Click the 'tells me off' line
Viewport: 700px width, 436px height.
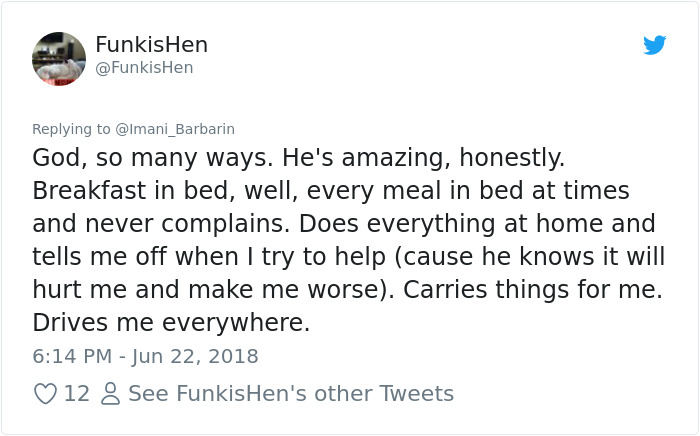tap(348, 257)
